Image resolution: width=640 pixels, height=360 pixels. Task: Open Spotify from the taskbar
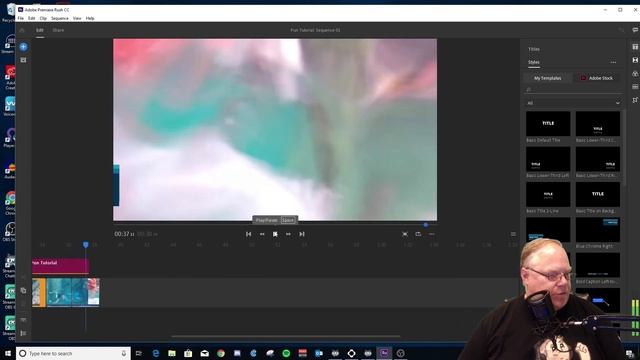(x=286, y=353)
